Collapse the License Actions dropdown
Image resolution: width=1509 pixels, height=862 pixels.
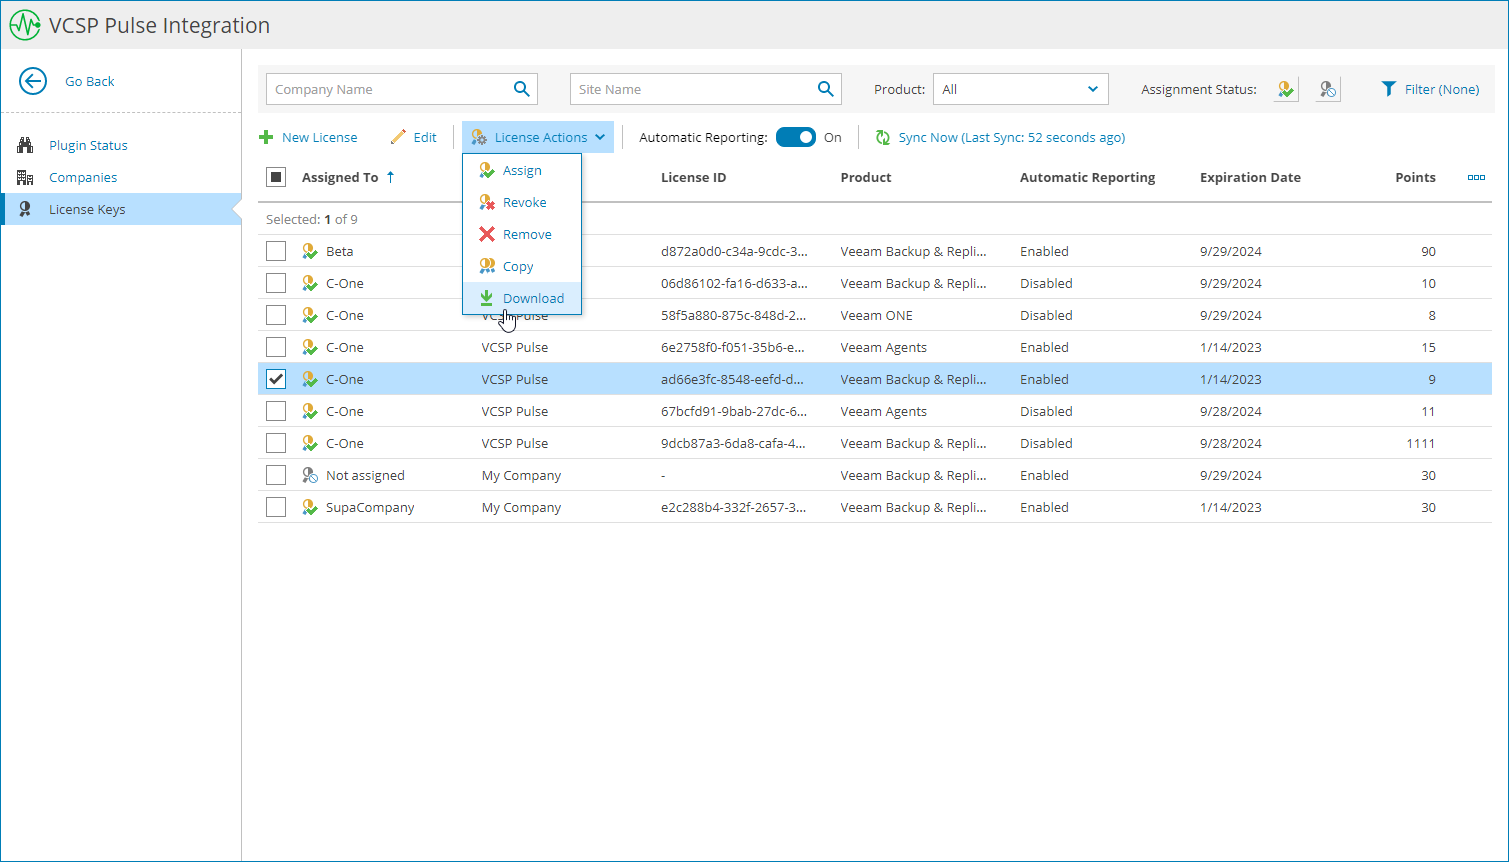click(x=538, y=137)
